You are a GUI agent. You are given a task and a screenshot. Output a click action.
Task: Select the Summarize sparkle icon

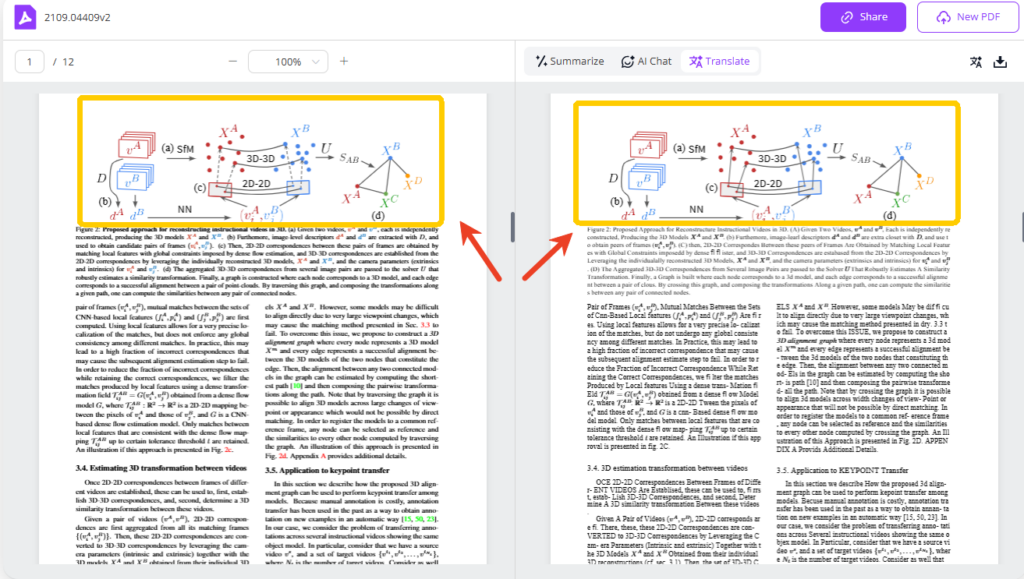coord(540,61)
